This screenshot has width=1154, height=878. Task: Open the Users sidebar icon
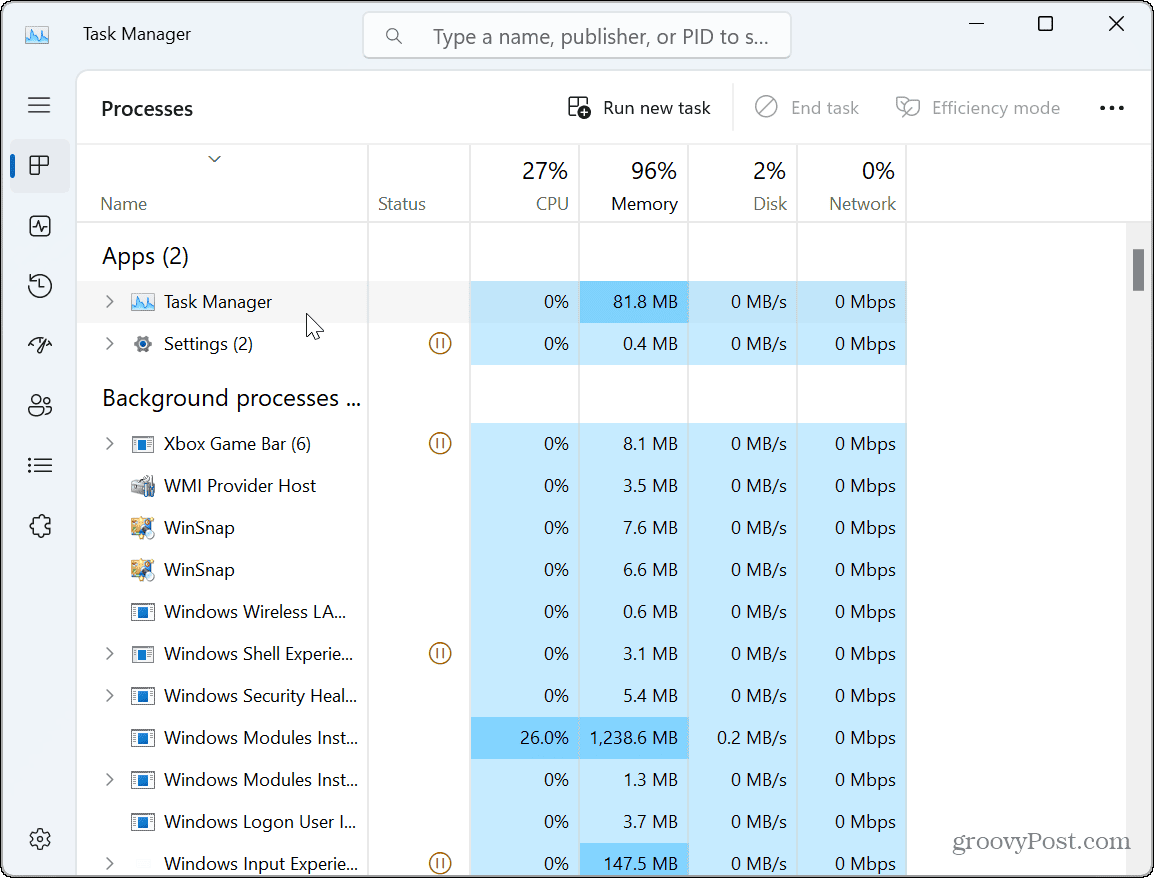click(x=40, y=406)
